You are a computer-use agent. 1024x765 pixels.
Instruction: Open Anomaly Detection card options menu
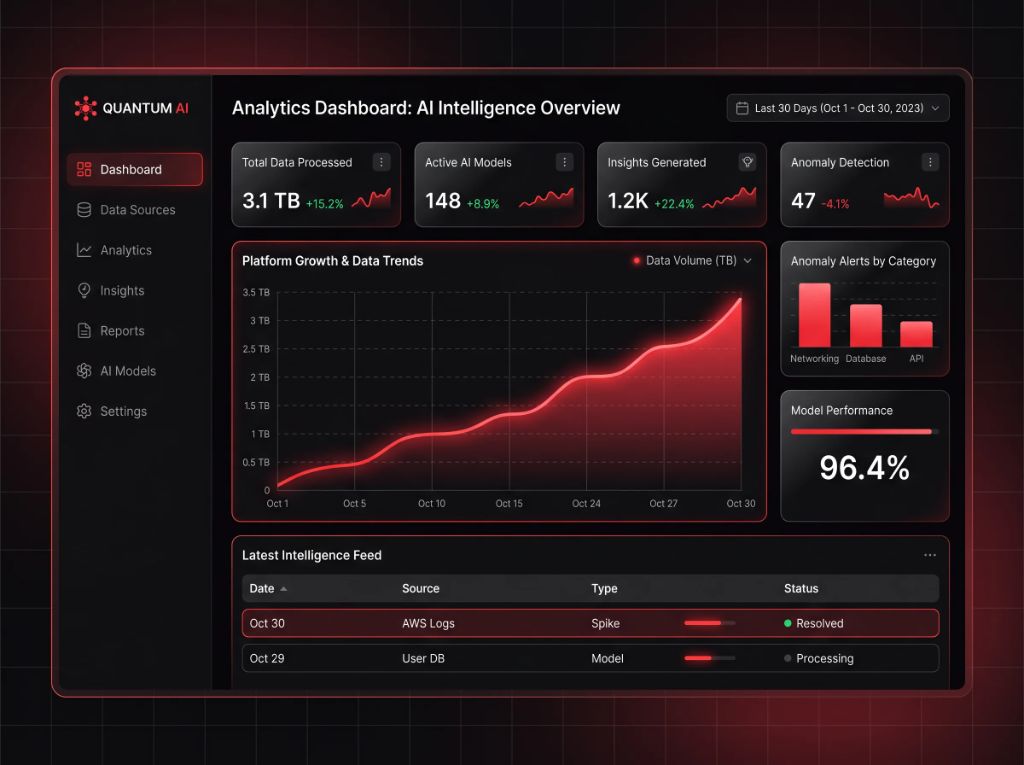click(x=930, y=162)
